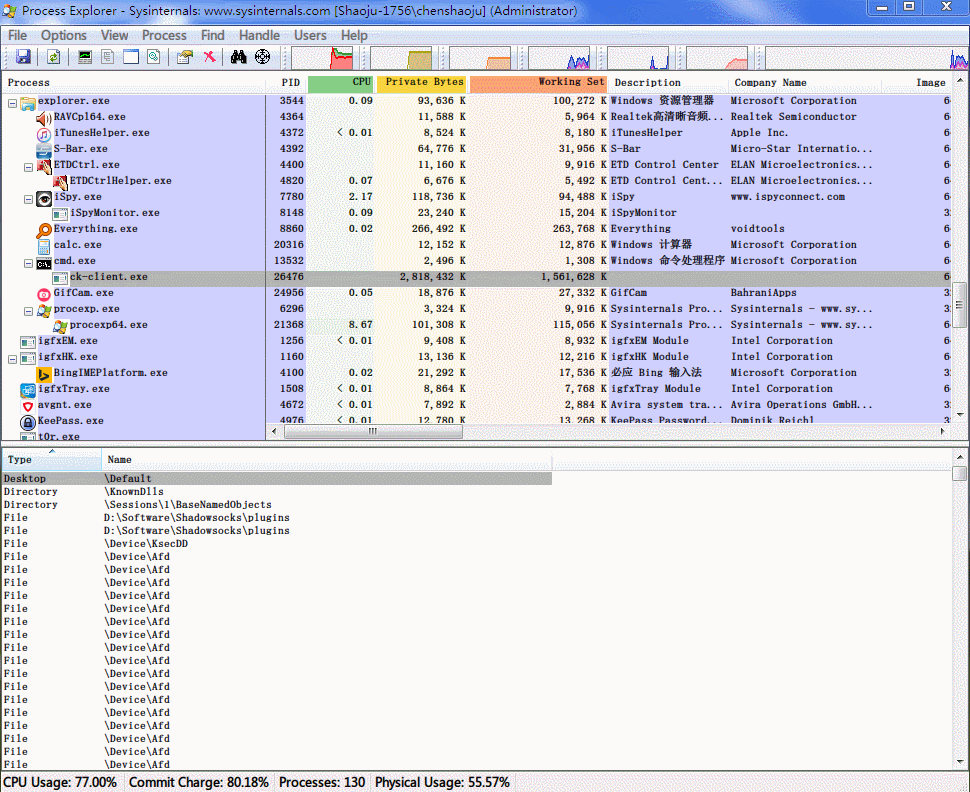Collapse the procexp.exe tree node
This screenshot has width=970, height=792.
(28, 312)
